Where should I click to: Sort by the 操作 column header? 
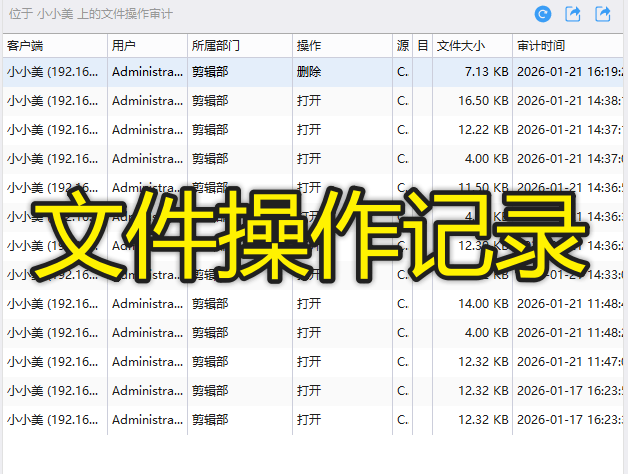coord(342,46)
